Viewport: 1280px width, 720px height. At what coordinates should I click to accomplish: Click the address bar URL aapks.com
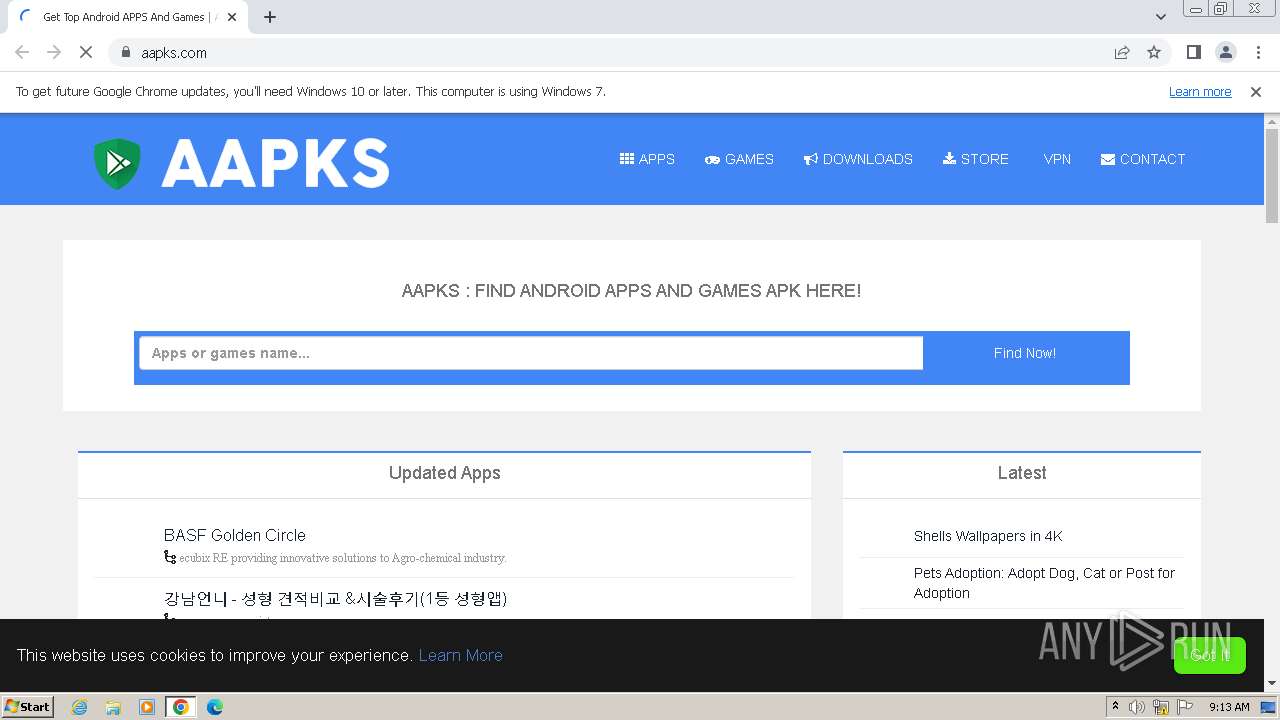[x=174, y=53]
